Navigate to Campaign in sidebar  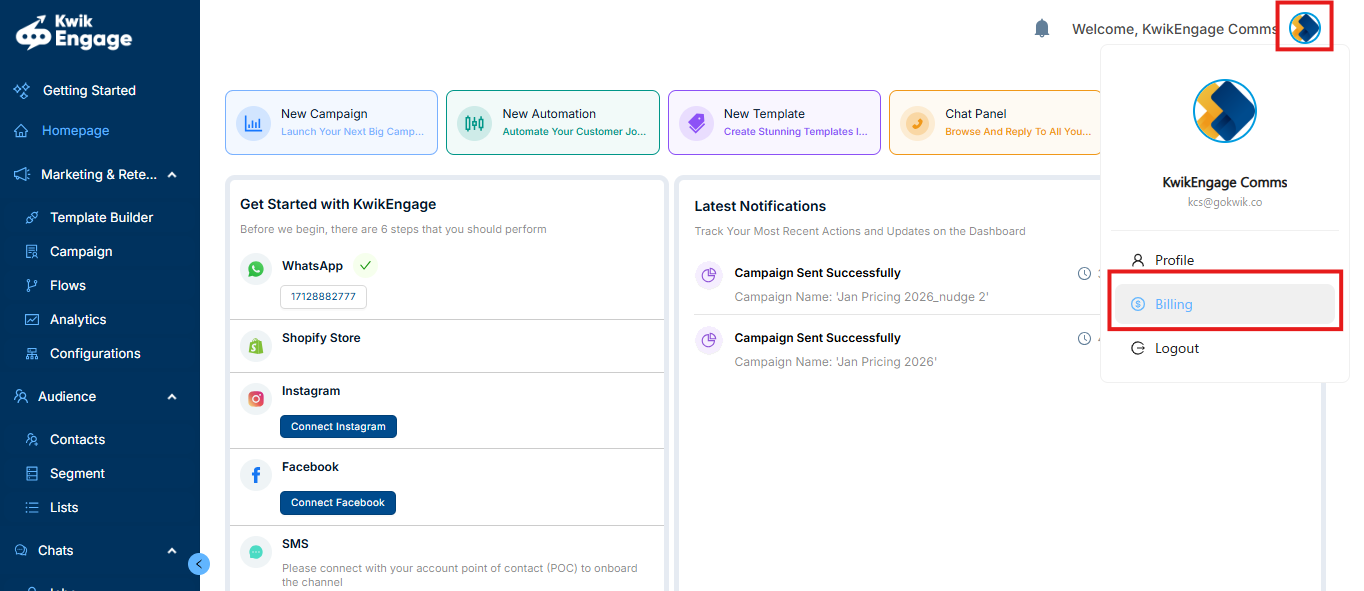[x=81, y=252]
